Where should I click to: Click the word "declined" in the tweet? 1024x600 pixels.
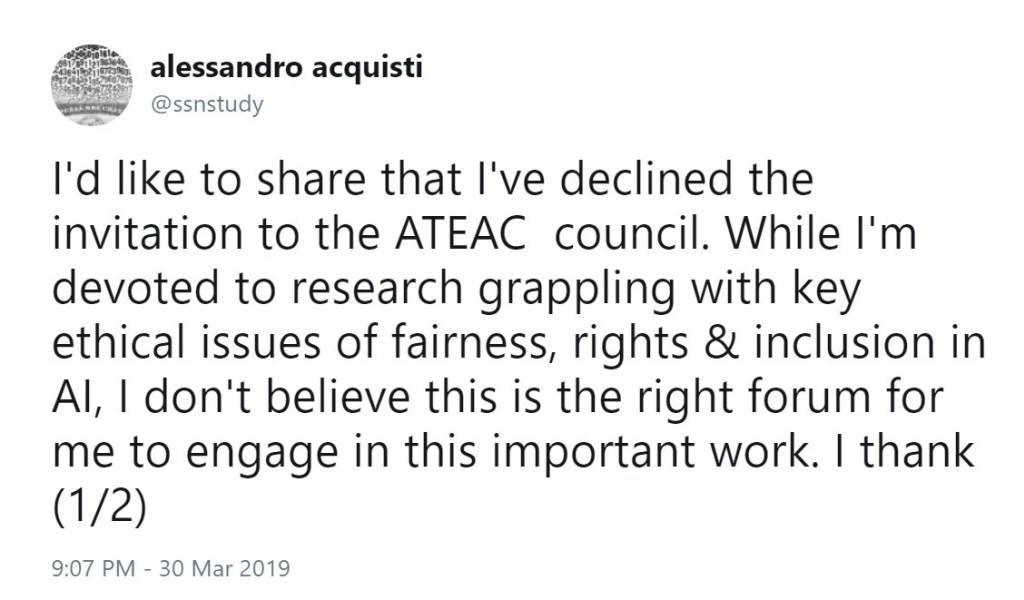(x=646, y=180)
